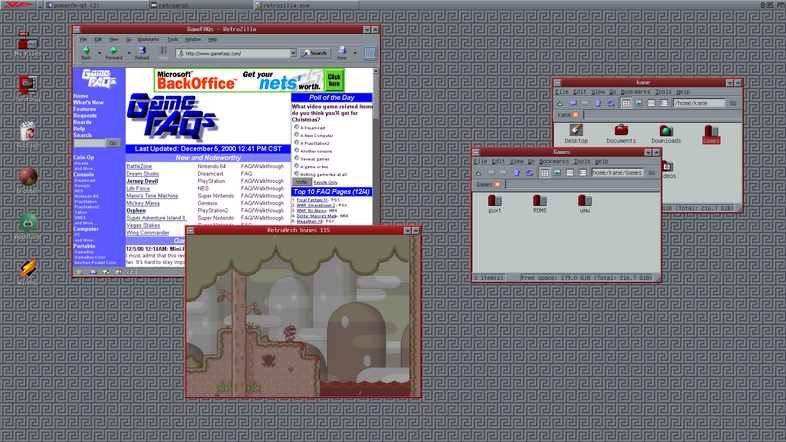Select 'A PlayStation2' poll option
786x442 pixels.
296,143
